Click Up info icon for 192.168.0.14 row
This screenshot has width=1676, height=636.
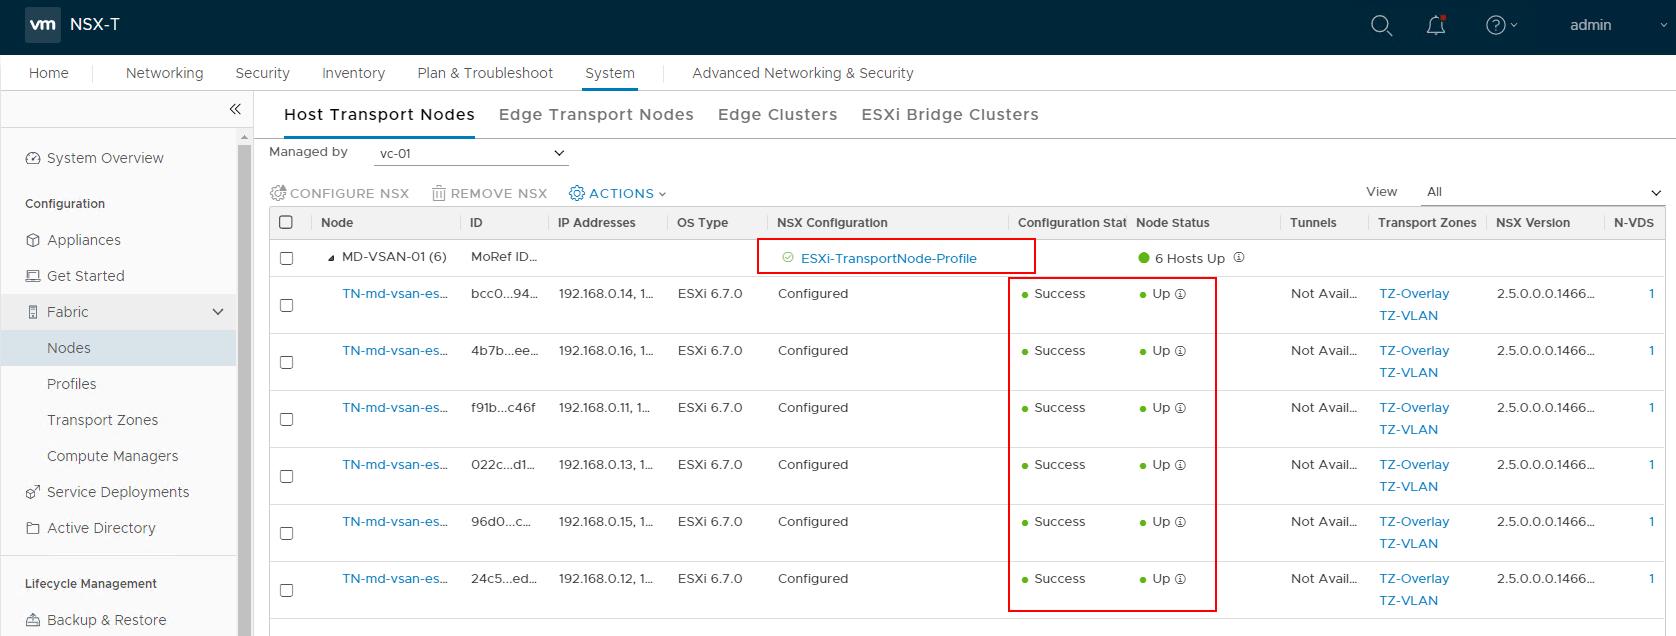1180,294
